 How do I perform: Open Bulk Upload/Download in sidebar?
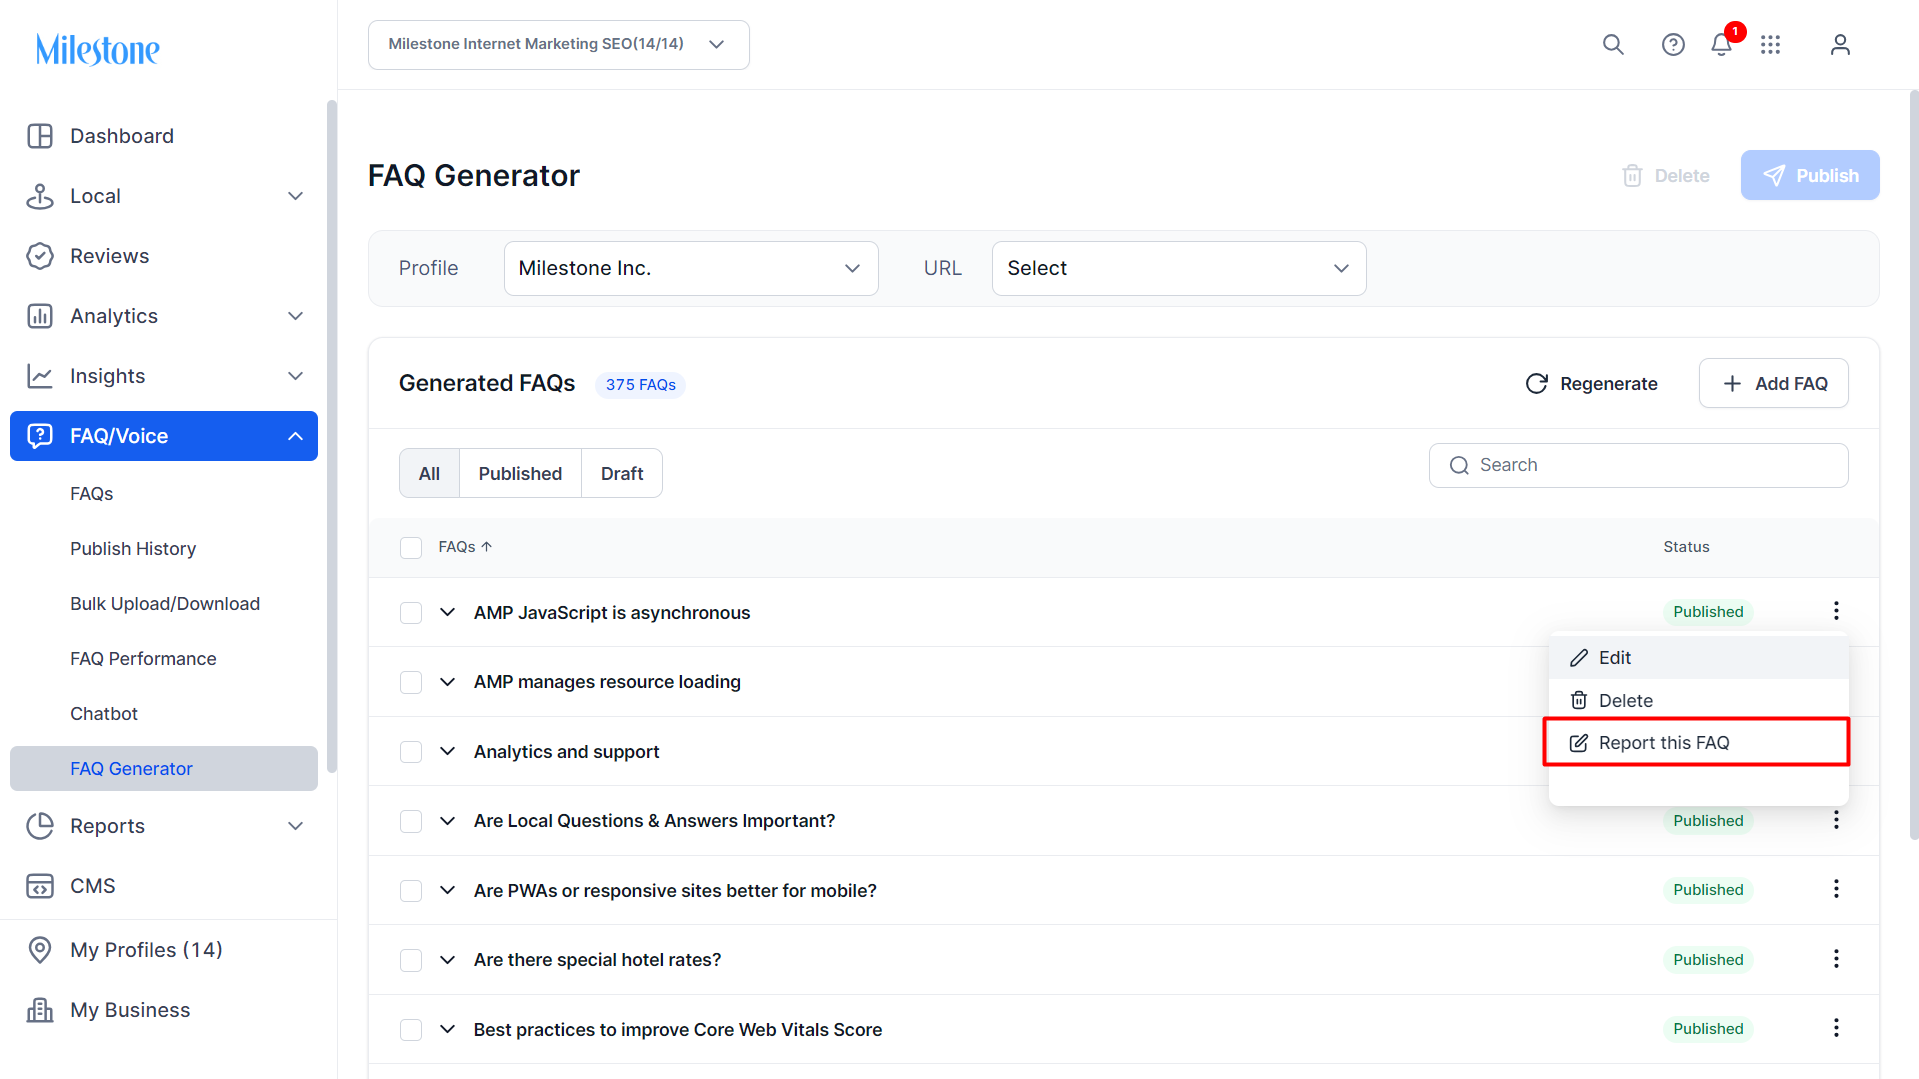[165, 603]
